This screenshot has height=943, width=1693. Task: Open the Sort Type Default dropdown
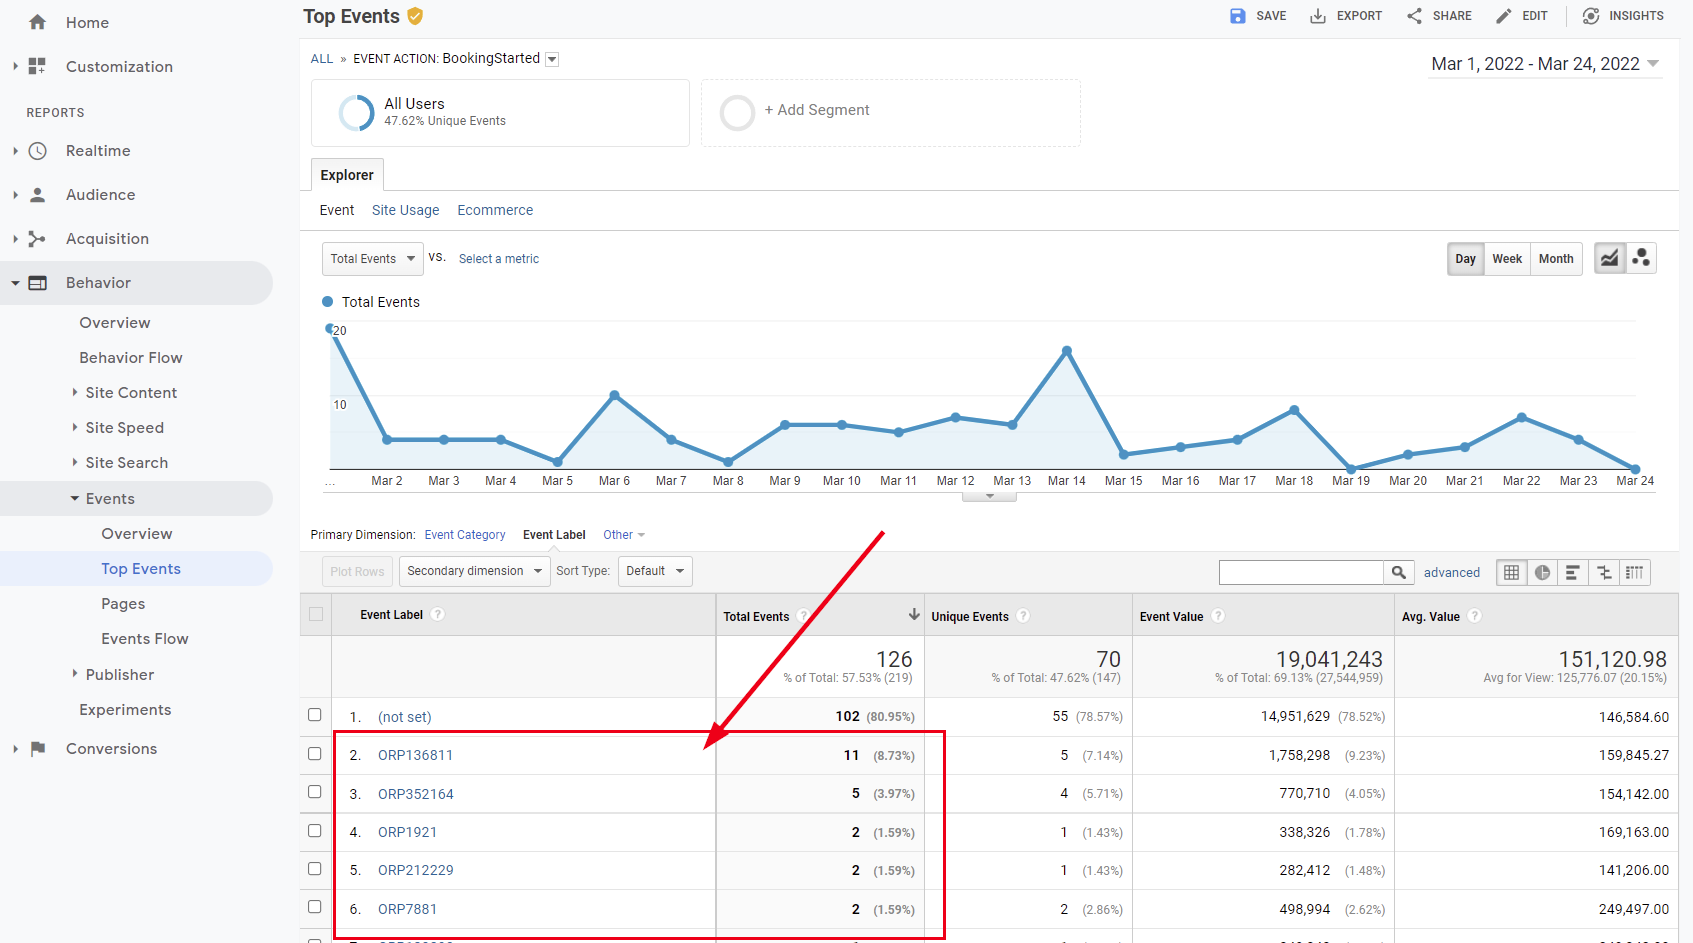coord(655,571)
